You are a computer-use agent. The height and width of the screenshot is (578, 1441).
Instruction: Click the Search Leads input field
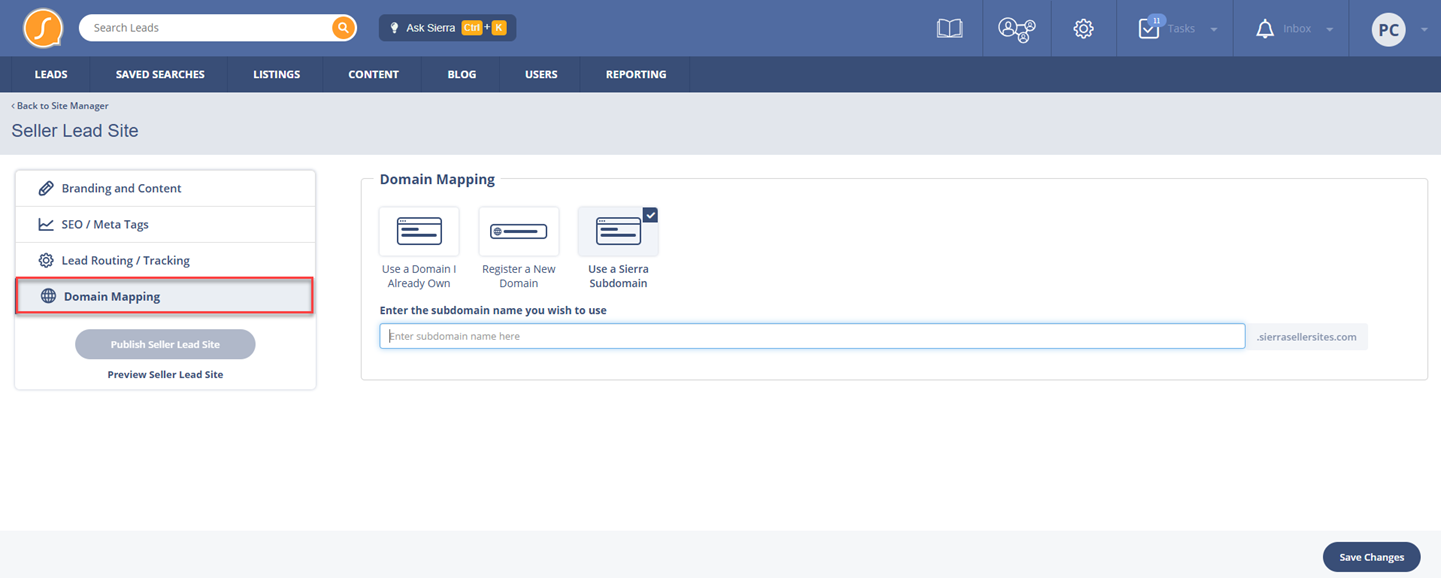pos(208,28)
